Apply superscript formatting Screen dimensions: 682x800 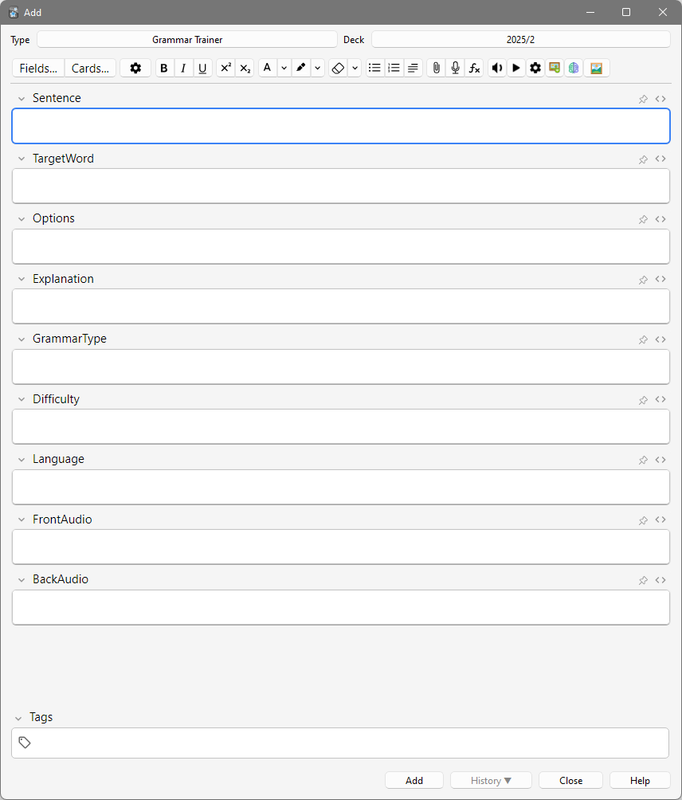coord(225,68)
